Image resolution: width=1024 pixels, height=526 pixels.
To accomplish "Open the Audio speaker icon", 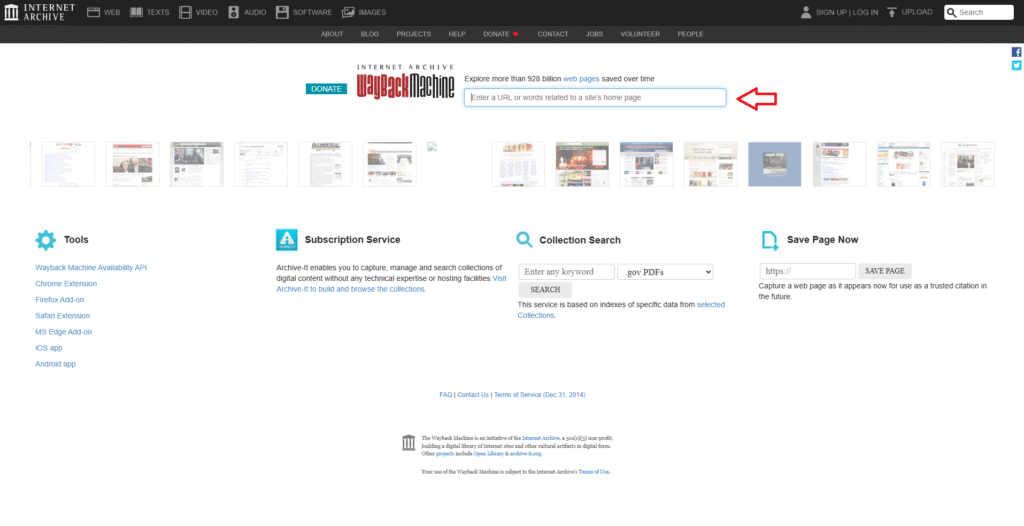I will (x=234, y=12).
